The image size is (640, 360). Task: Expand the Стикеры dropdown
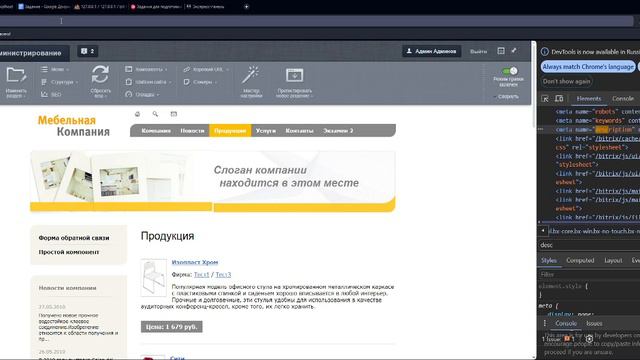click(200, 82)
